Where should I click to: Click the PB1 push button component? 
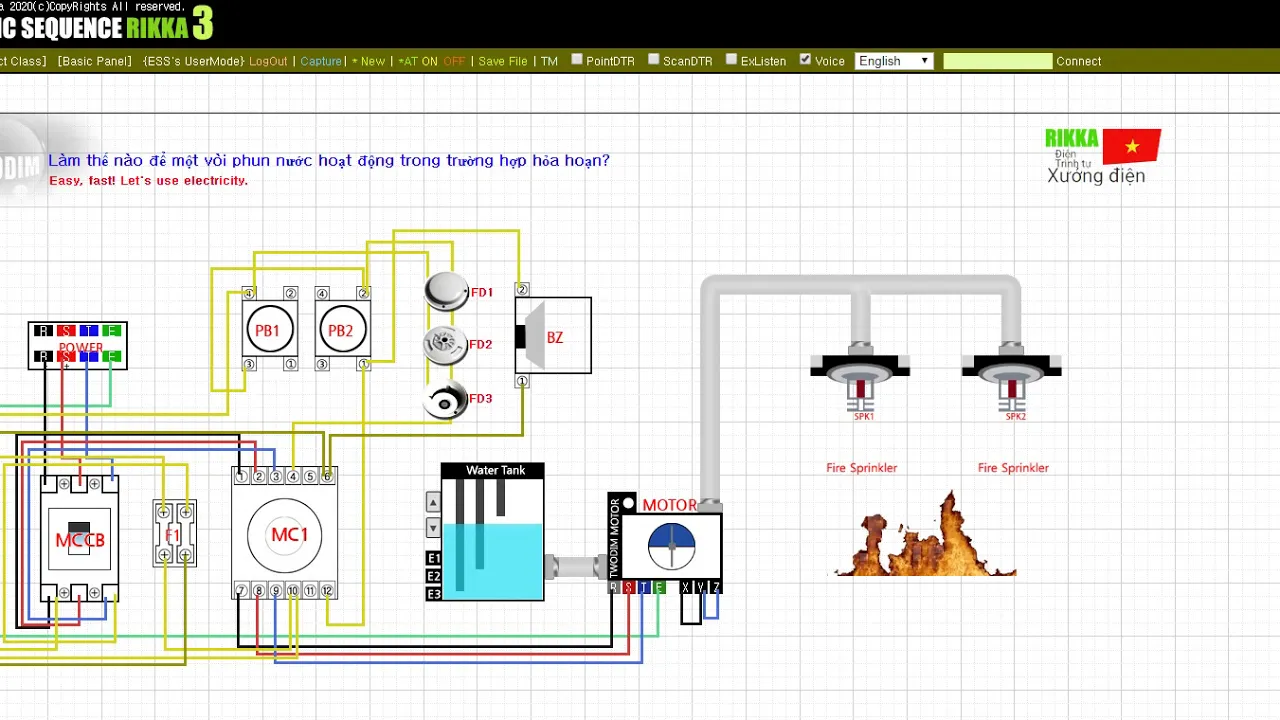coord(269,330)
